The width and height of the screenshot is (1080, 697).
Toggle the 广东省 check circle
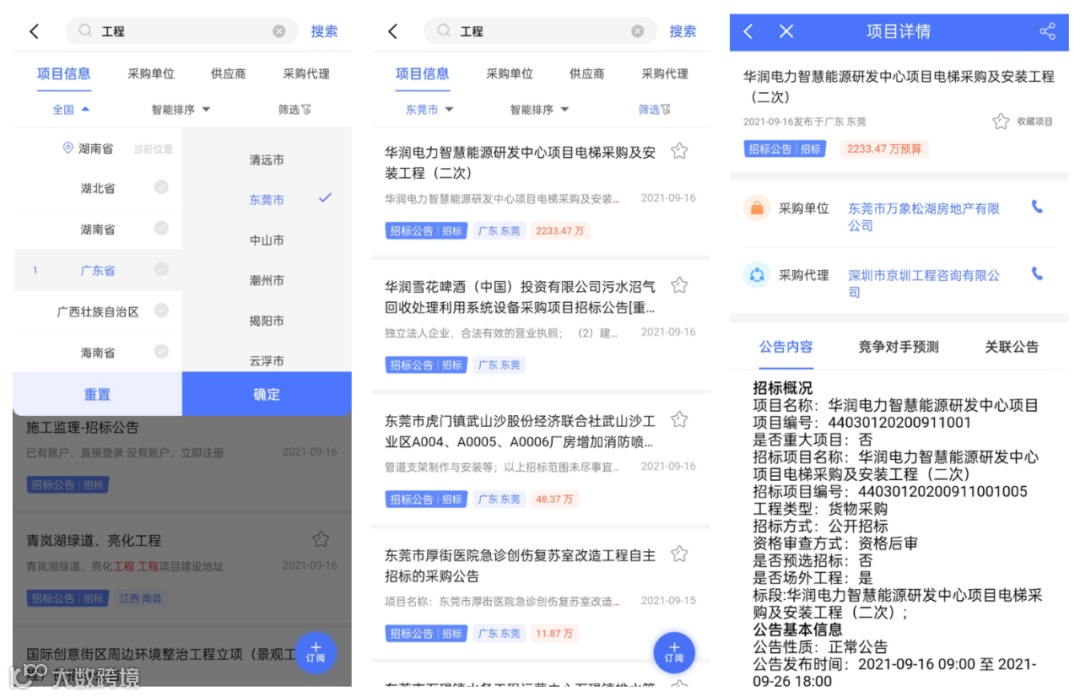click(161, 269)
